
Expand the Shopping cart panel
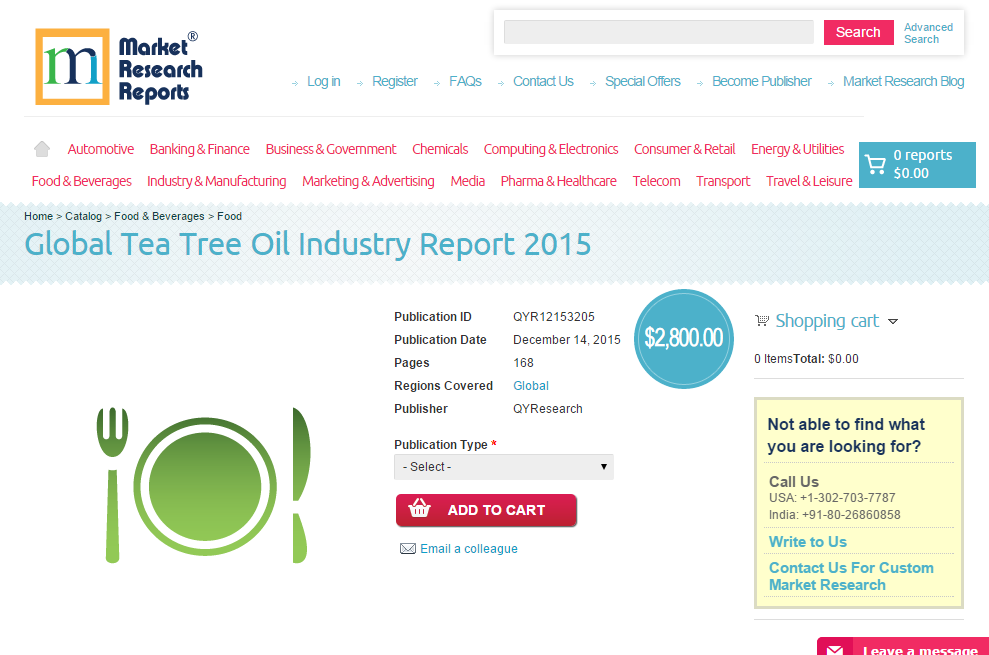(x=895, y=321)
